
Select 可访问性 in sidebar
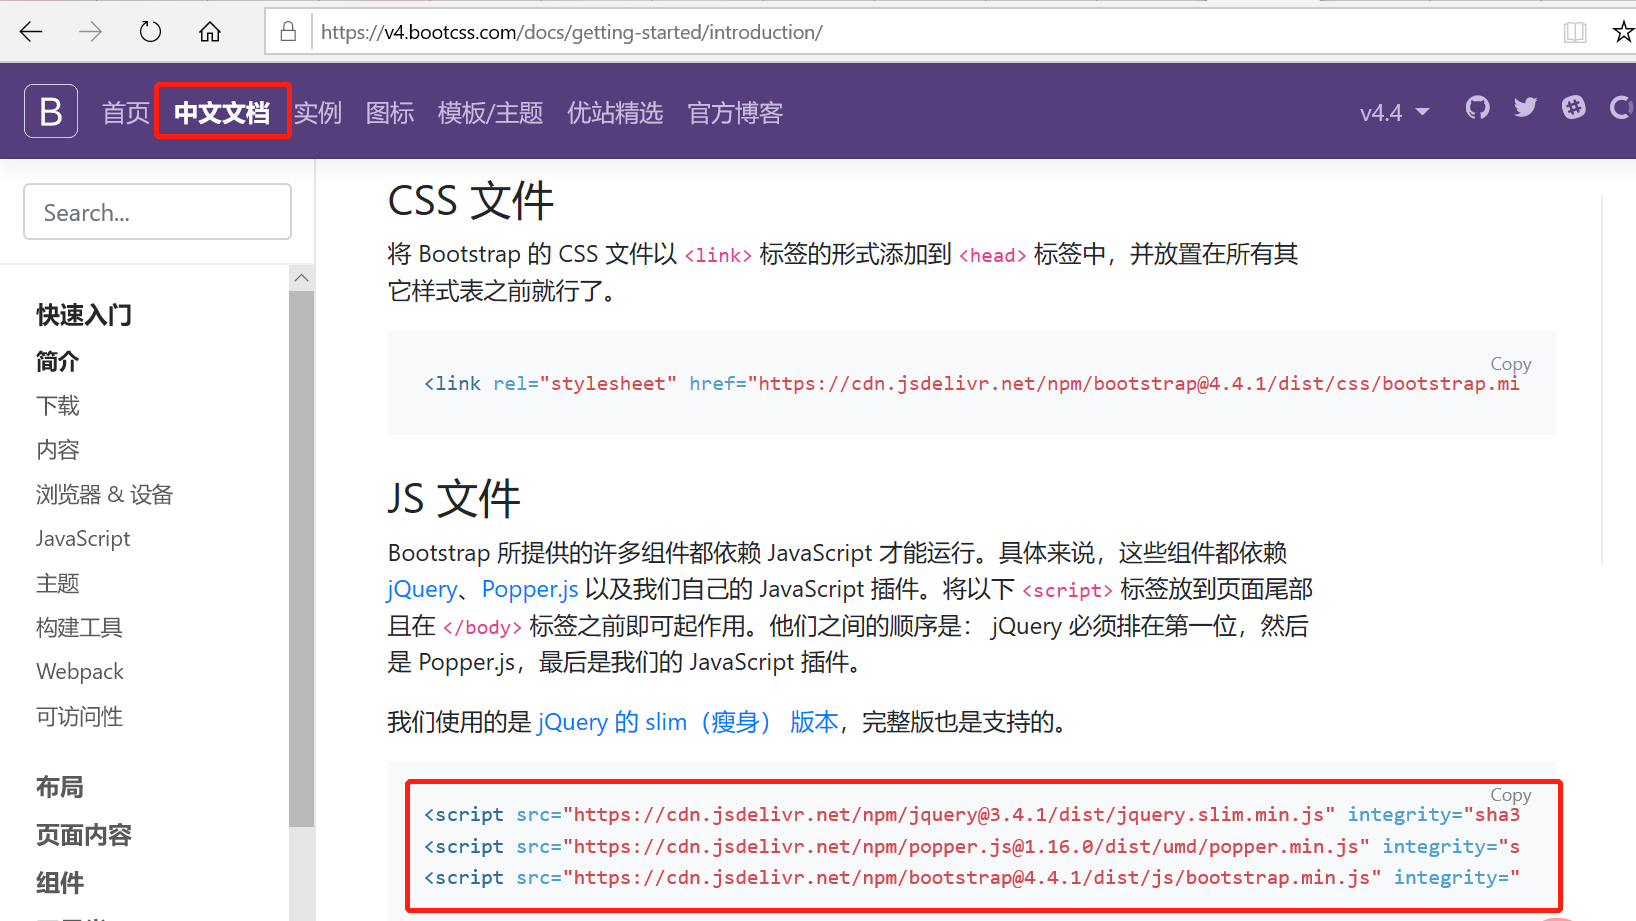click(x=79, y=716)
